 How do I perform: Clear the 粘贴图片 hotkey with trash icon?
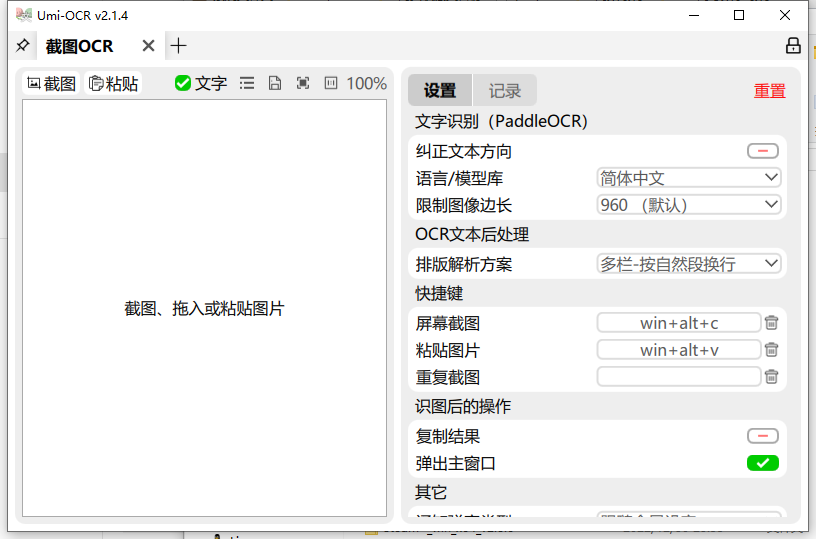tap(771, 350)
